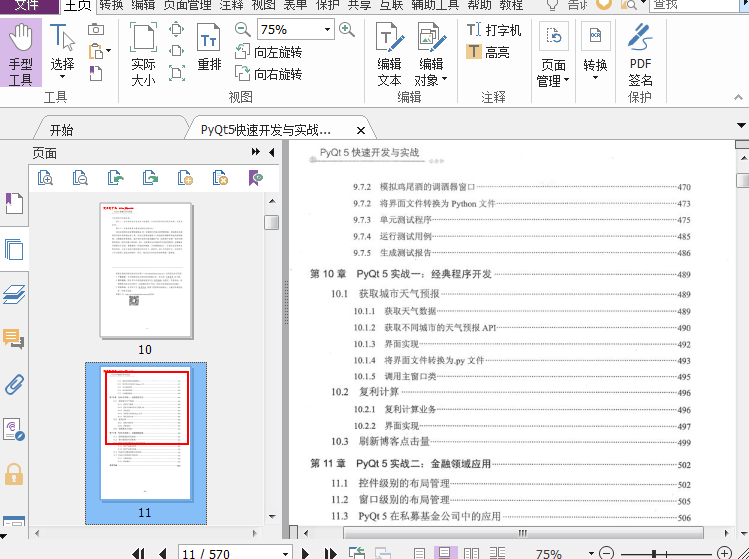
Task: Go to previous page in status bar
Action: click(x=162, y=553)
